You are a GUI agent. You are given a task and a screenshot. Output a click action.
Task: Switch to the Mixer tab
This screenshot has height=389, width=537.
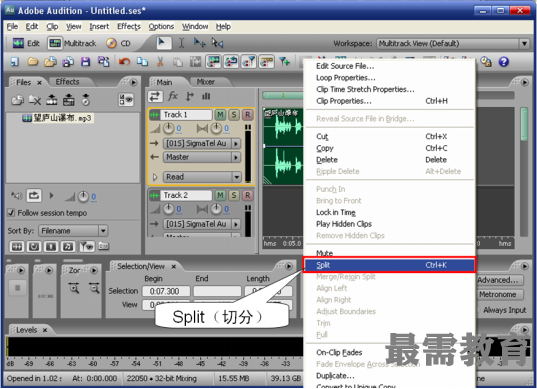tap(205, 82)
